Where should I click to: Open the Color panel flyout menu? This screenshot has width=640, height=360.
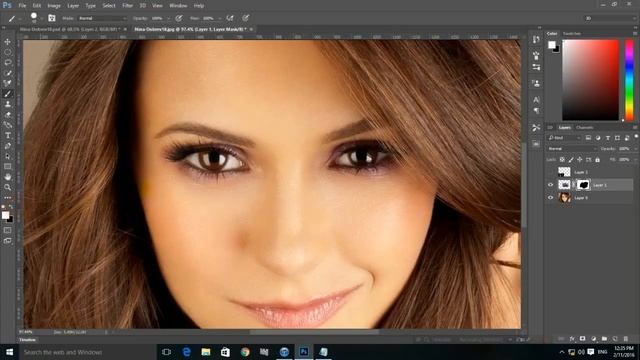tap(635, 33)
